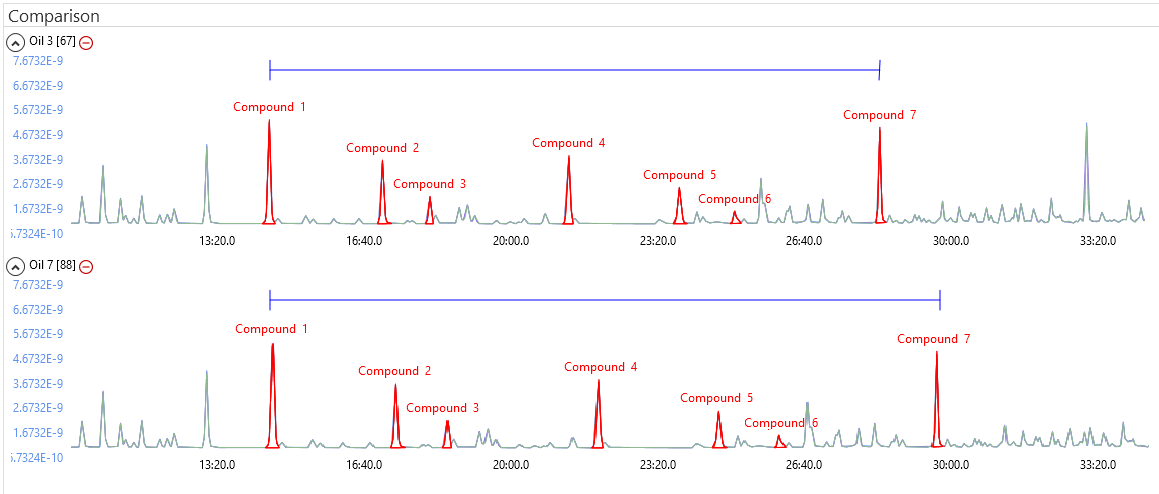Click the Compound 3 label in Oil 7
1159x494 pixels.
442,408
